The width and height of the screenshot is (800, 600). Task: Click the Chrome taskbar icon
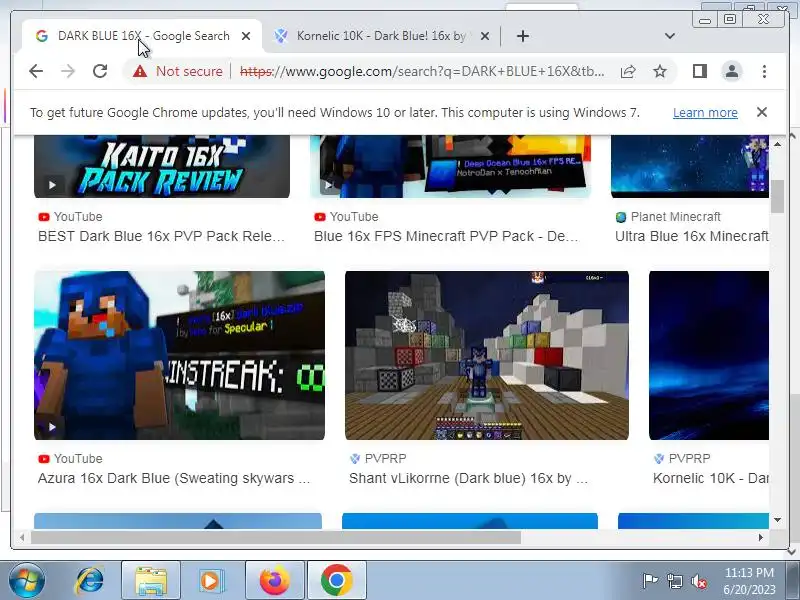337,581
